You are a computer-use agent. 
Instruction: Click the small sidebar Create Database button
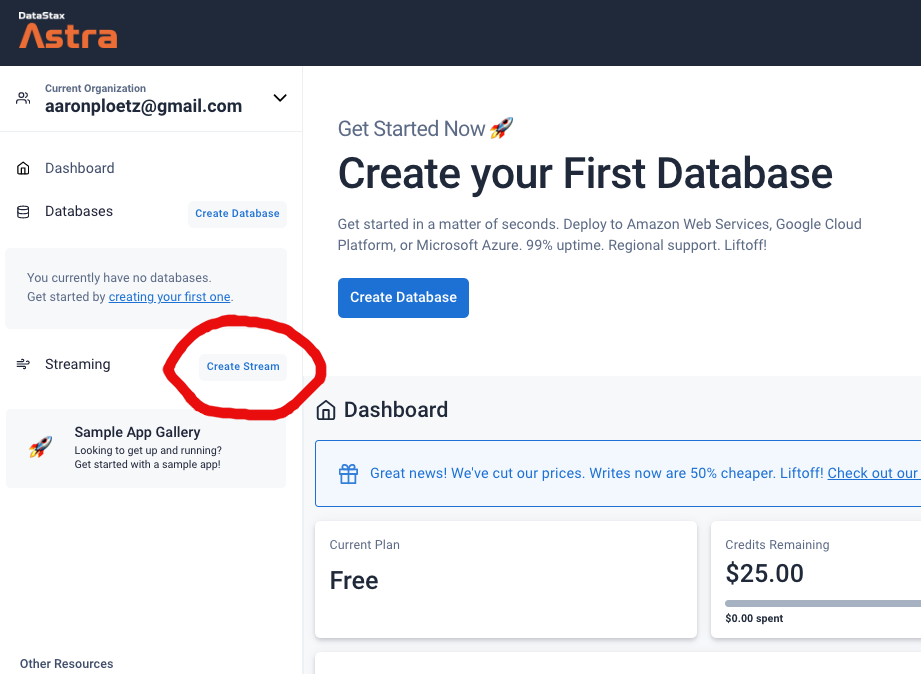(237, 213)
